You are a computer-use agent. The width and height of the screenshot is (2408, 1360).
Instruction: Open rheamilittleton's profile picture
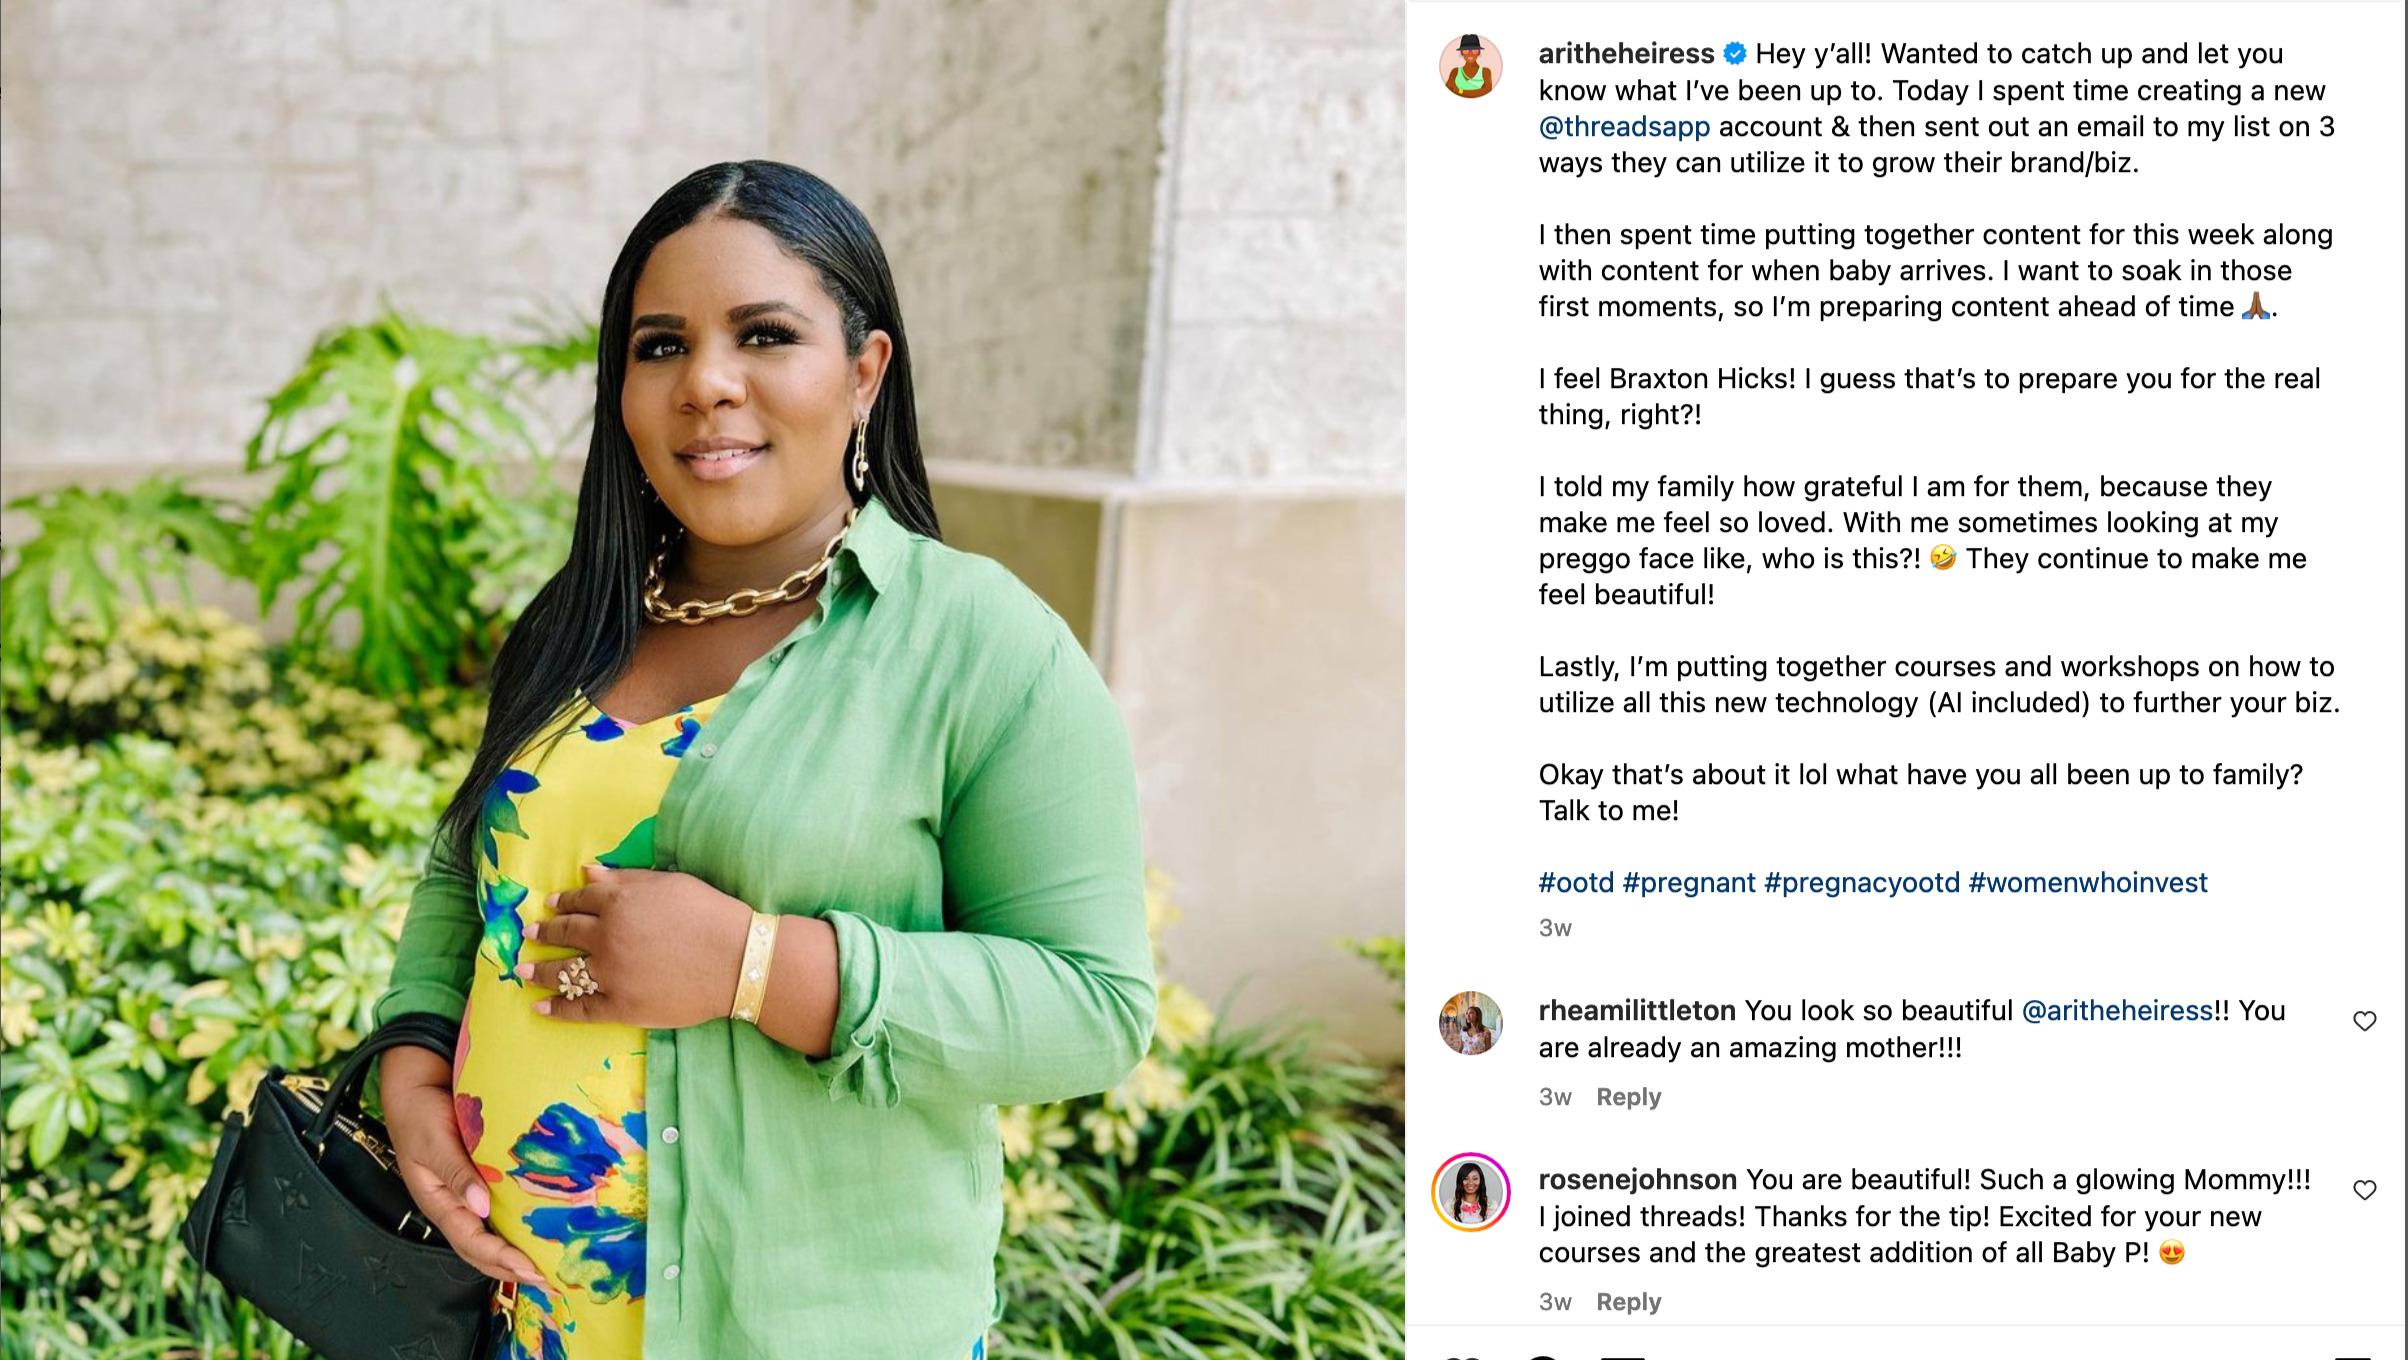[x=1470, y=1023]
